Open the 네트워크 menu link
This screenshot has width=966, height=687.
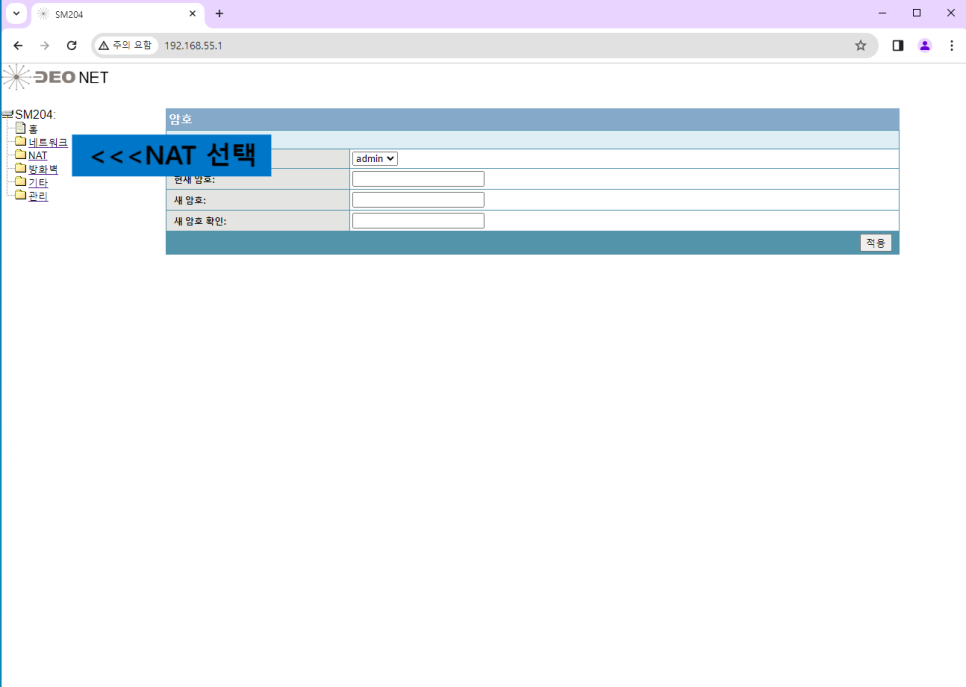pos(48,142)
